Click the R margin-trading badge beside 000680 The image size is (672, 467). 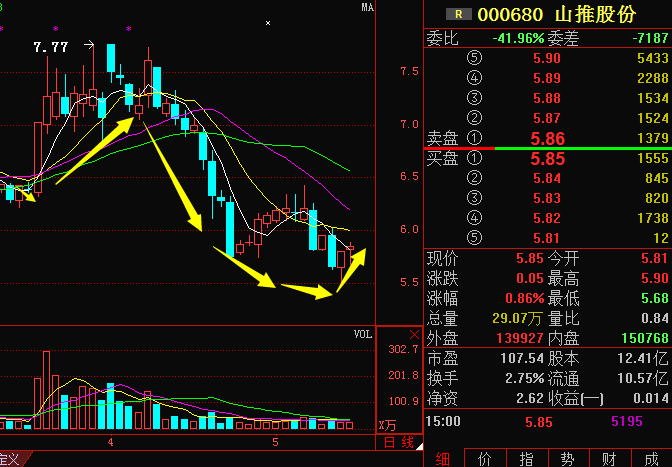459,14
